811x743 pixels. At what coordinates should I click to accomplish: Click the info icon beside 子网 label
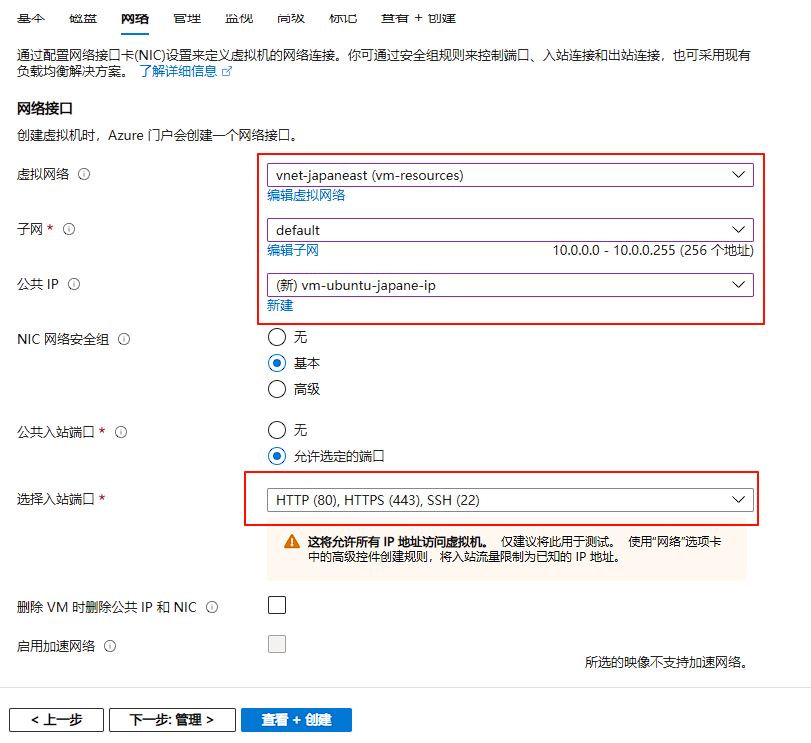pos(69,229)
